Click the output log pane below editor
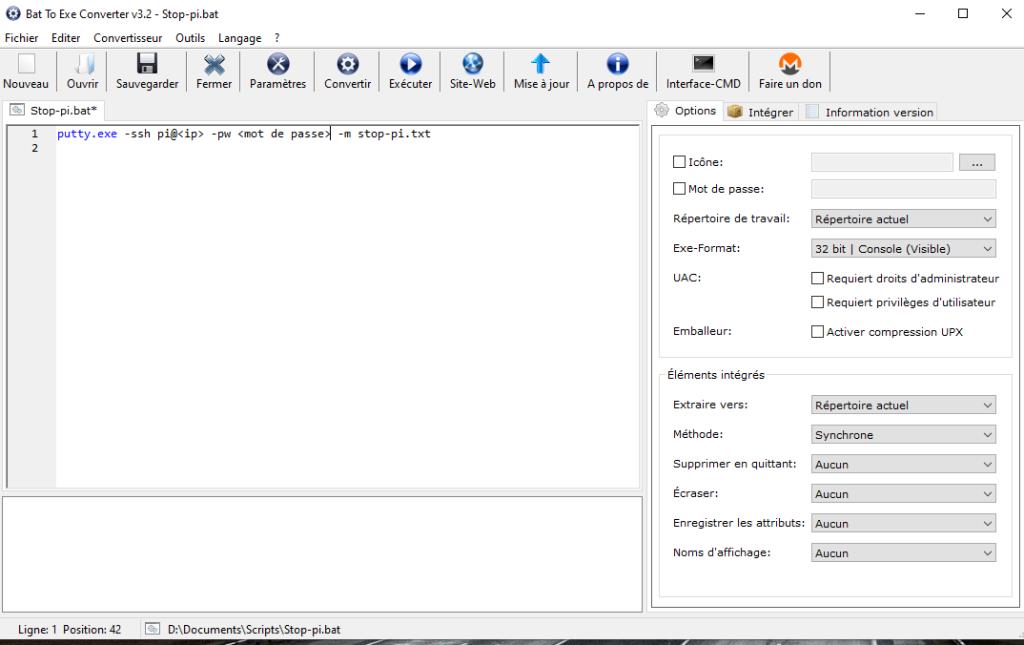1024x645 pixels. click(x=322, y=554)
